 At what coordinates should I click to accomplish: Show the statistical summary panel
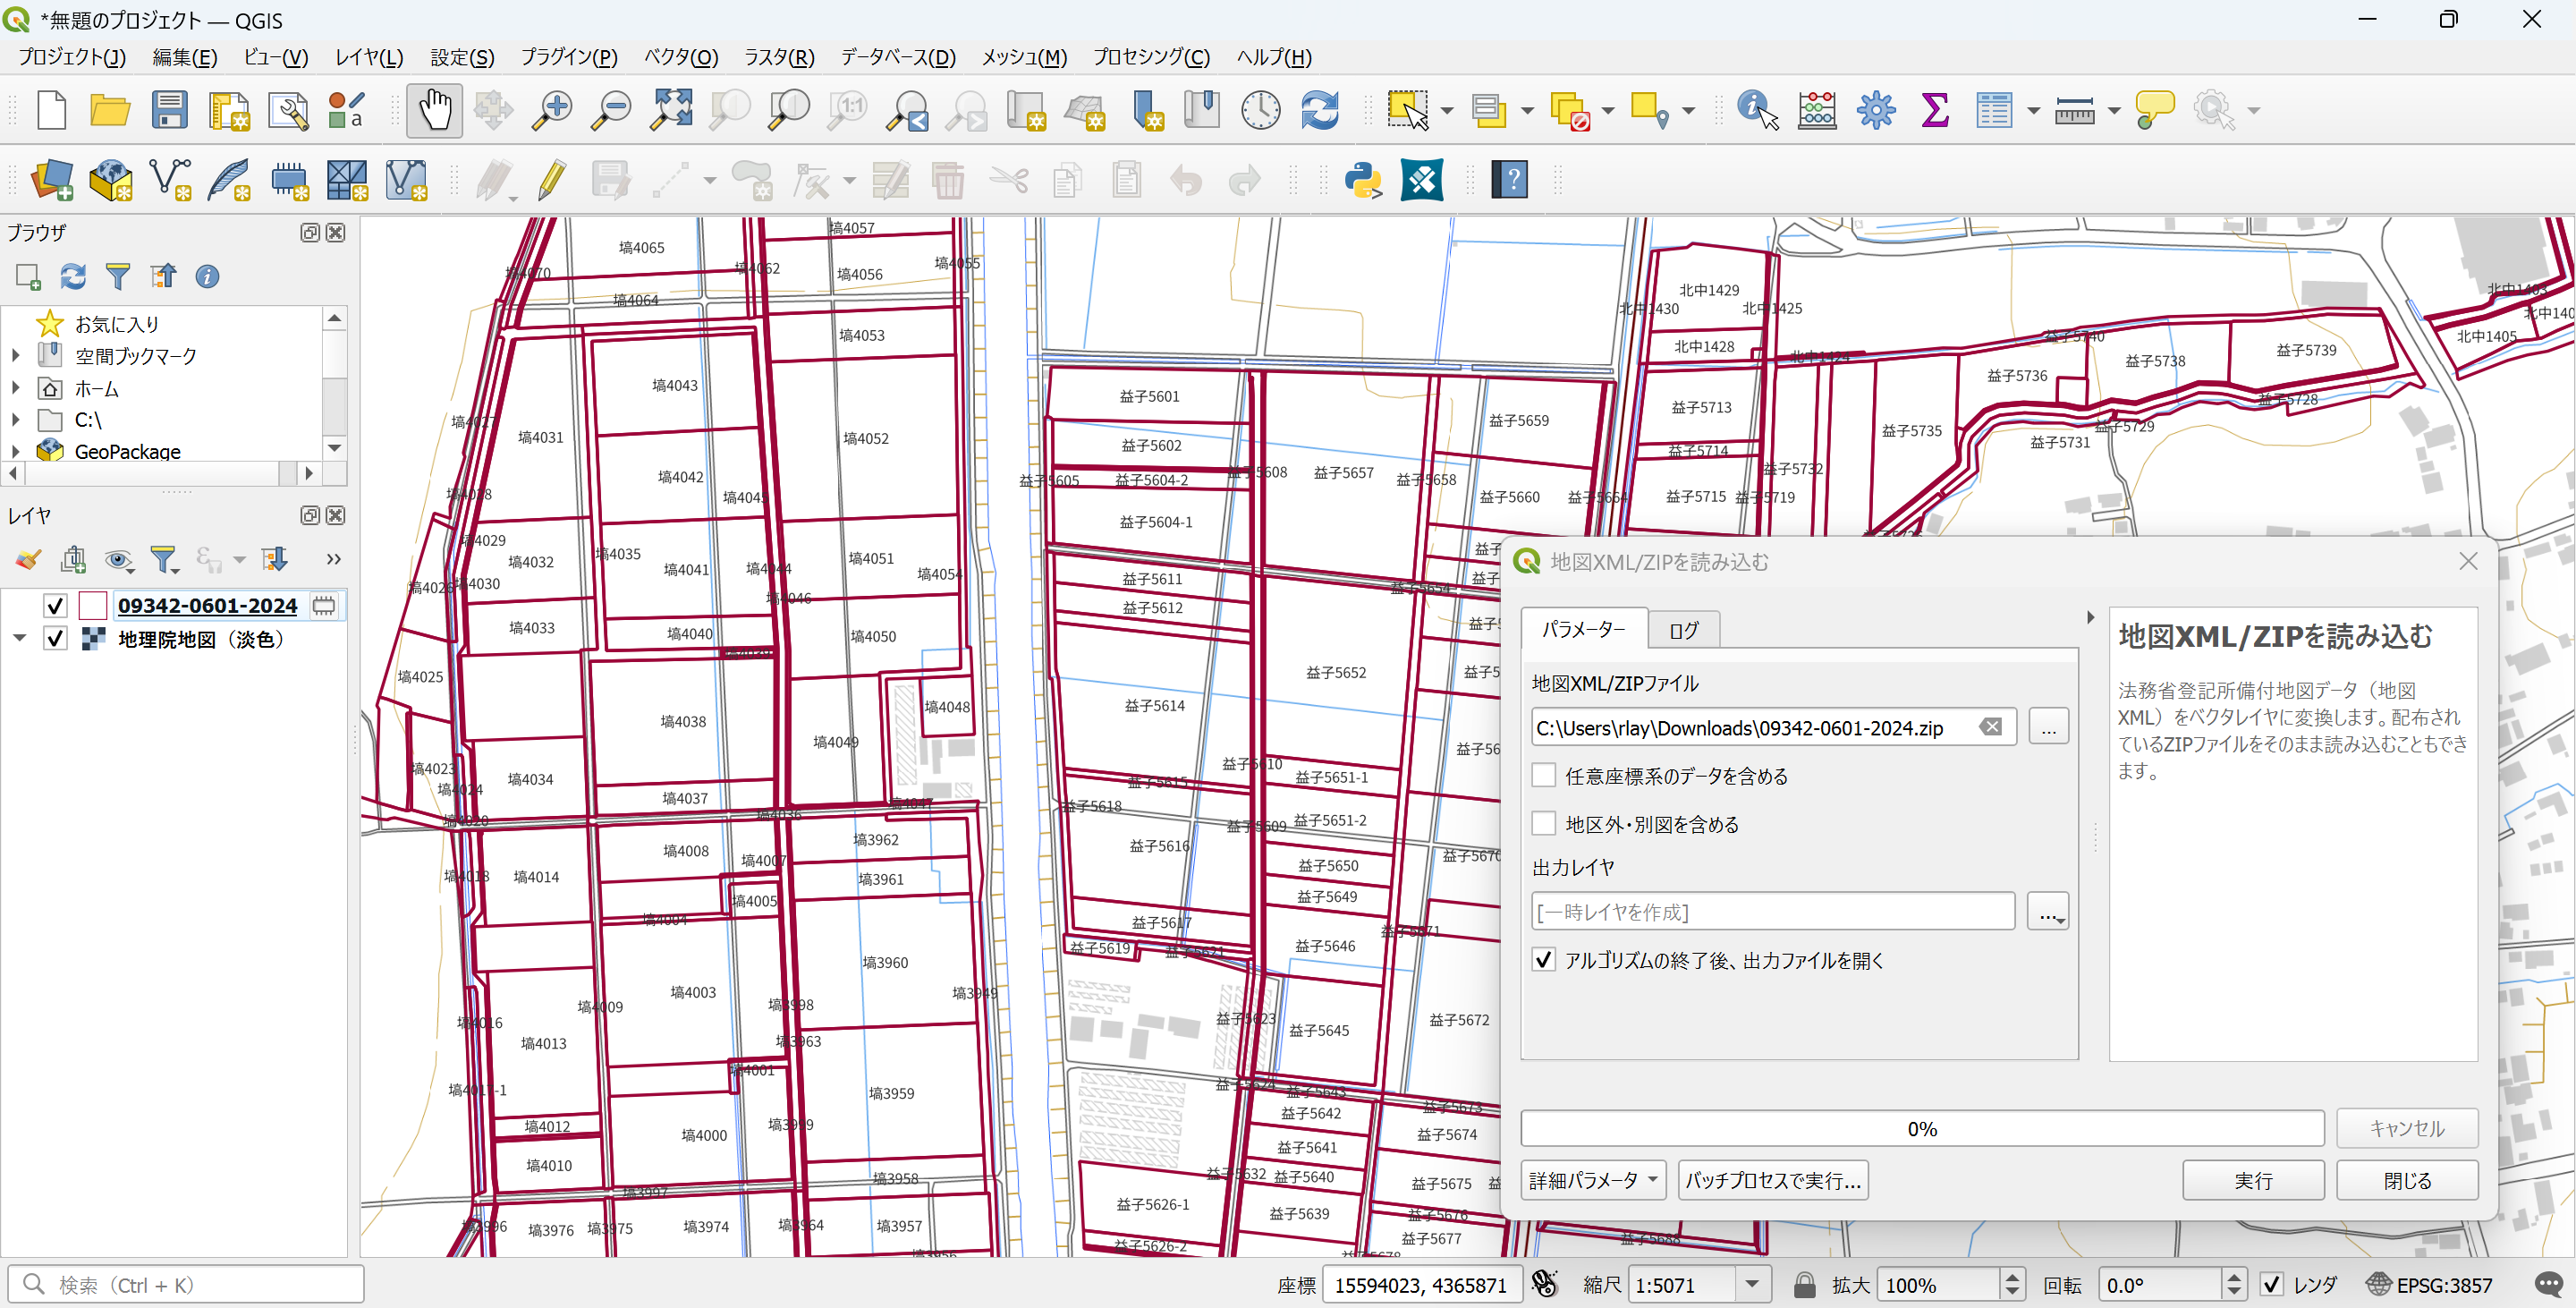tap(1935, 110)
